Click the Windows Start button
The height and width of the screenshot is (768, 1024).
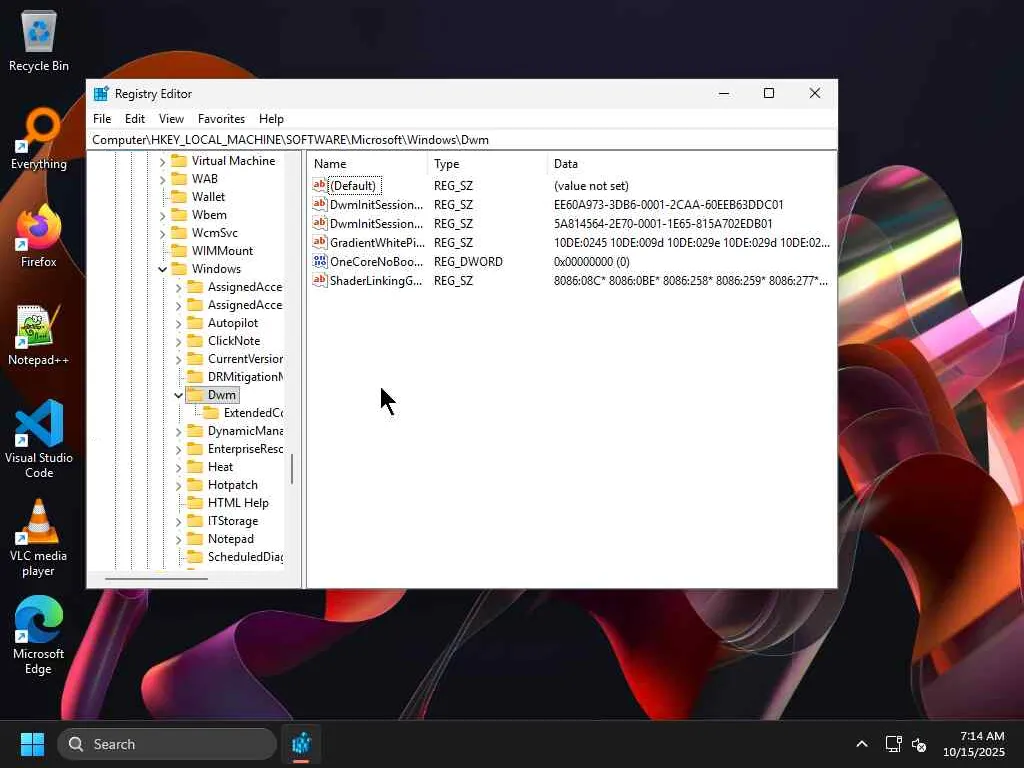(32, 744)
